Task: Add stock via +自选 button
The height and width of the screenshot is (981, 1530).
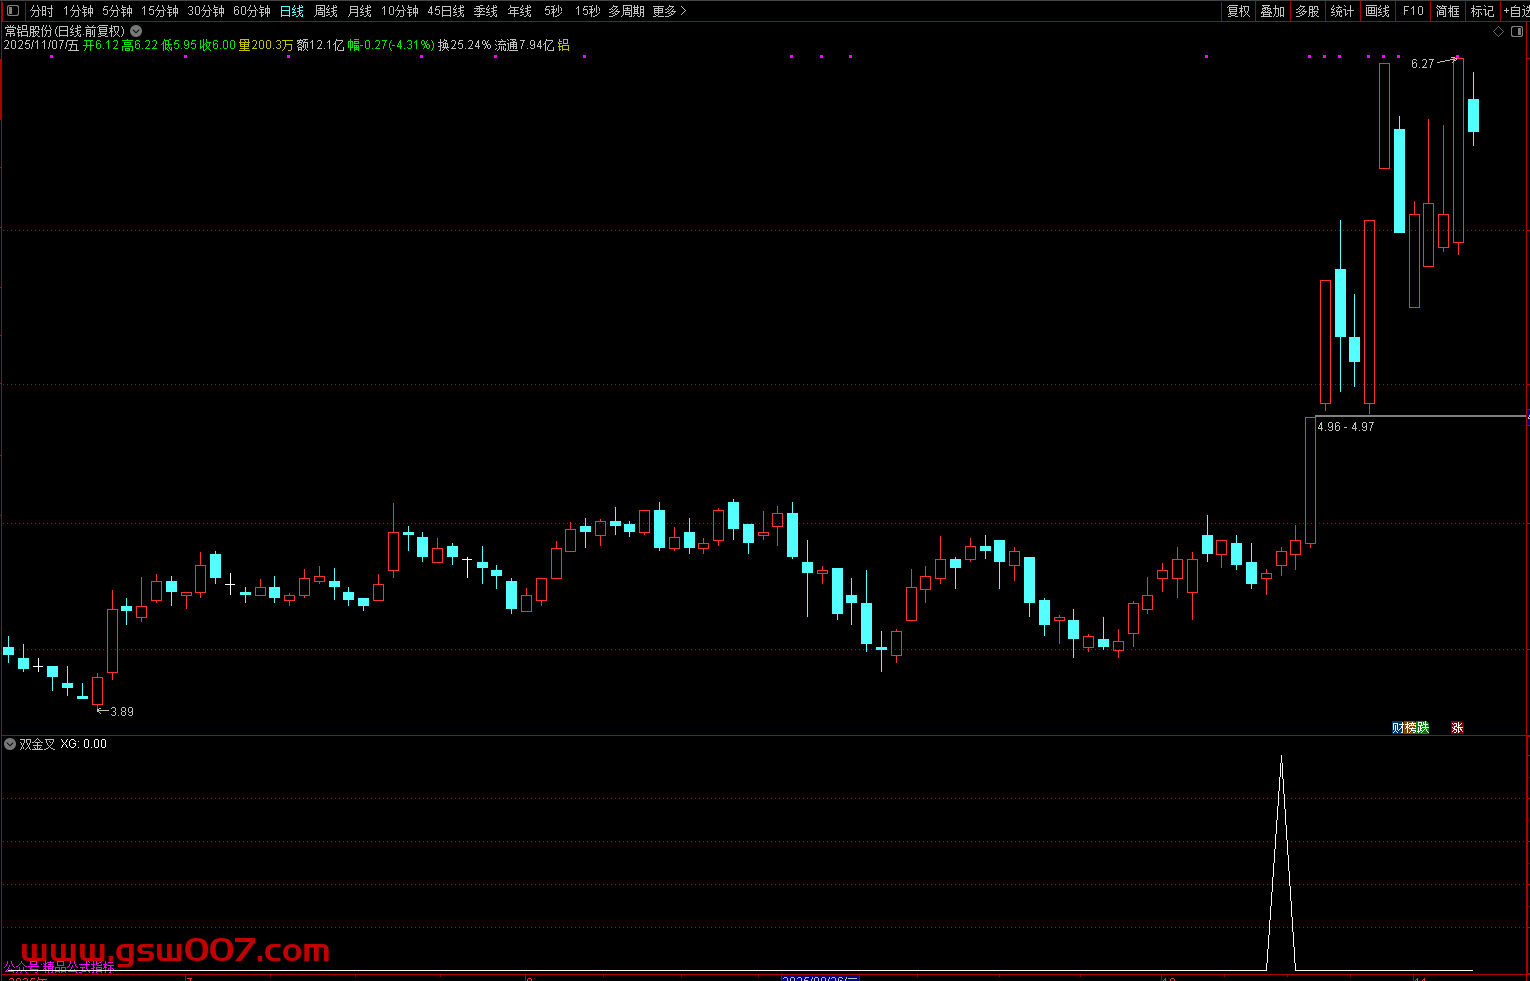Action: click(1516, 11)
